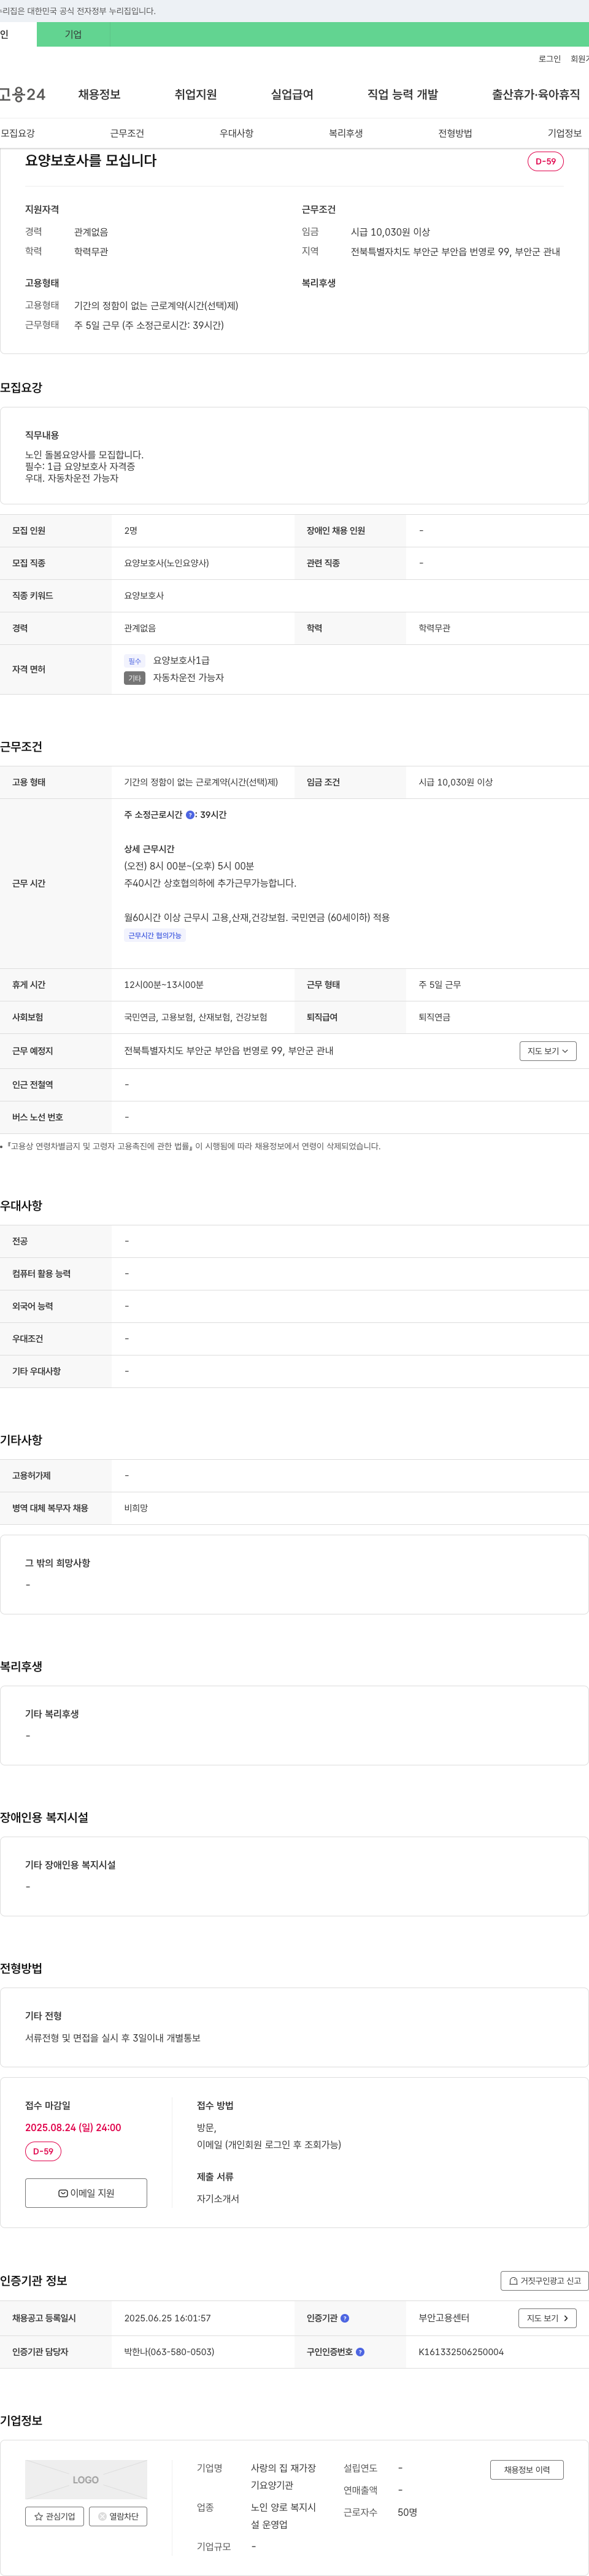The width and height of the screenshot is (589, 2576).
Task: Click the 자기소개서 submission document text
Action: click(x=218, y=2199)
